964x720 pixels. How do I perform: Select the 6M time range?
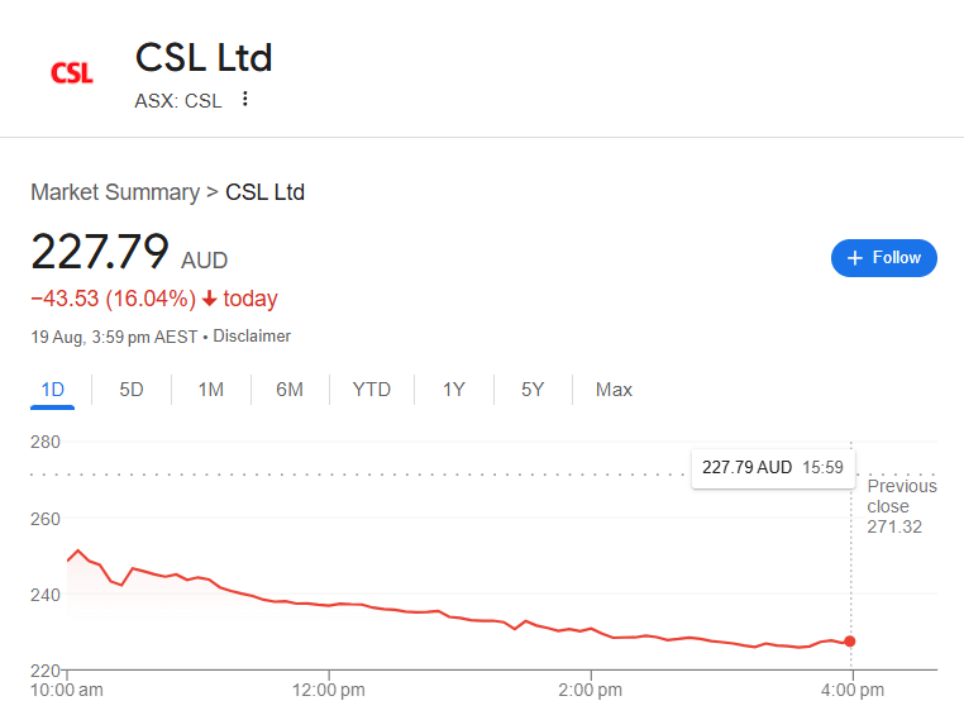tap(290, 389)
